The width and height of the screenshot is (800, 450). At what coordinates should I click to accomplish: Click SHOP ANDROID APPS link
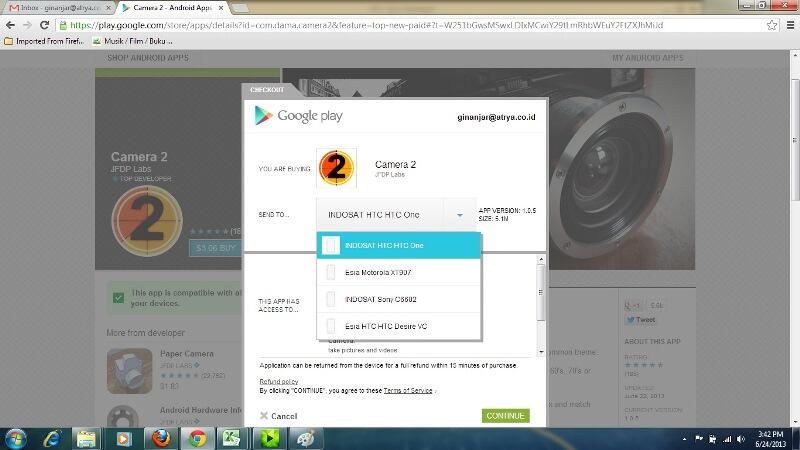(148, 58)
